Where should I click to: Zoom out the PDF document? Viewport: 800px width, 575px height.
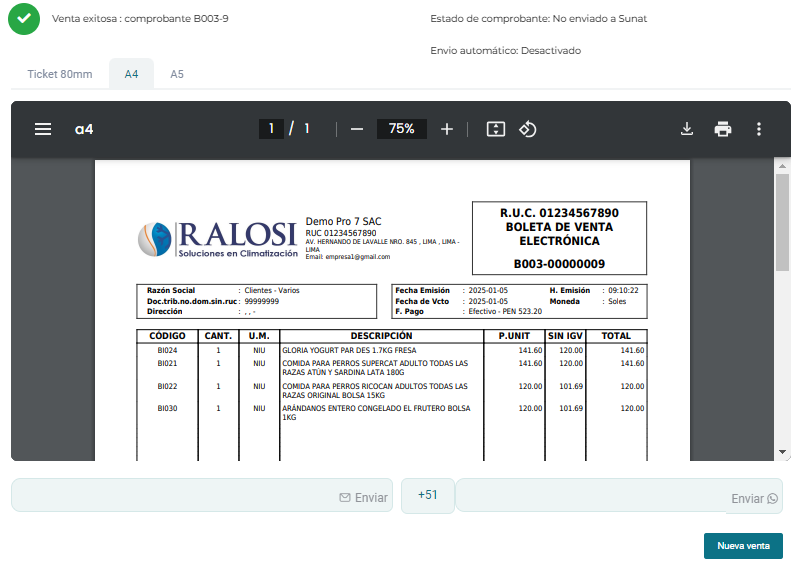click(357, 129)
